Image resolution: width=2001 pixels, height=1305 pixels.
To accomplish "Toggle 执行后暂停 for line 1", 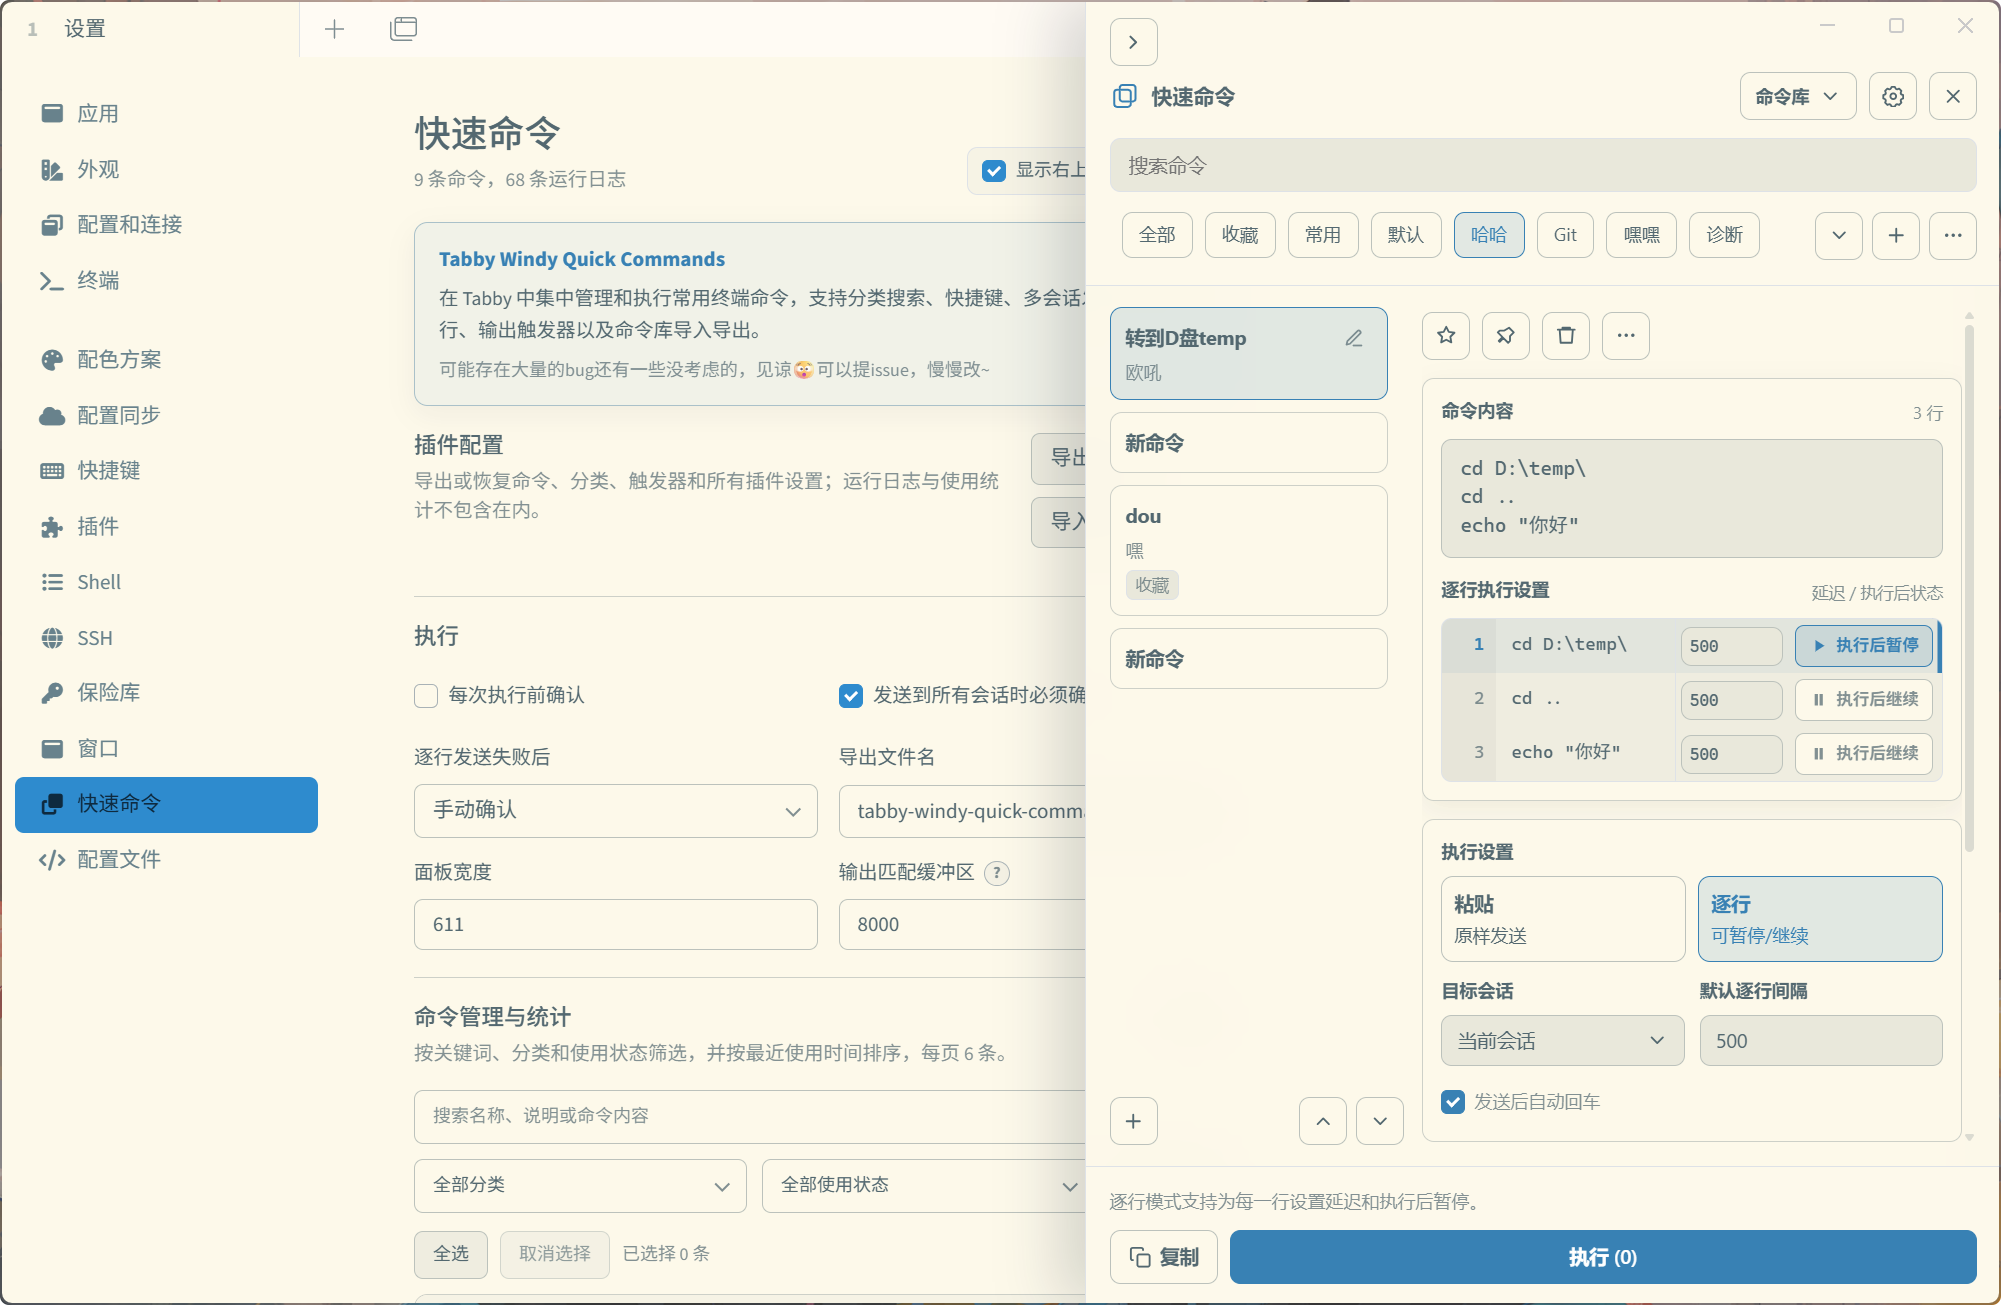I will 1864,646.
